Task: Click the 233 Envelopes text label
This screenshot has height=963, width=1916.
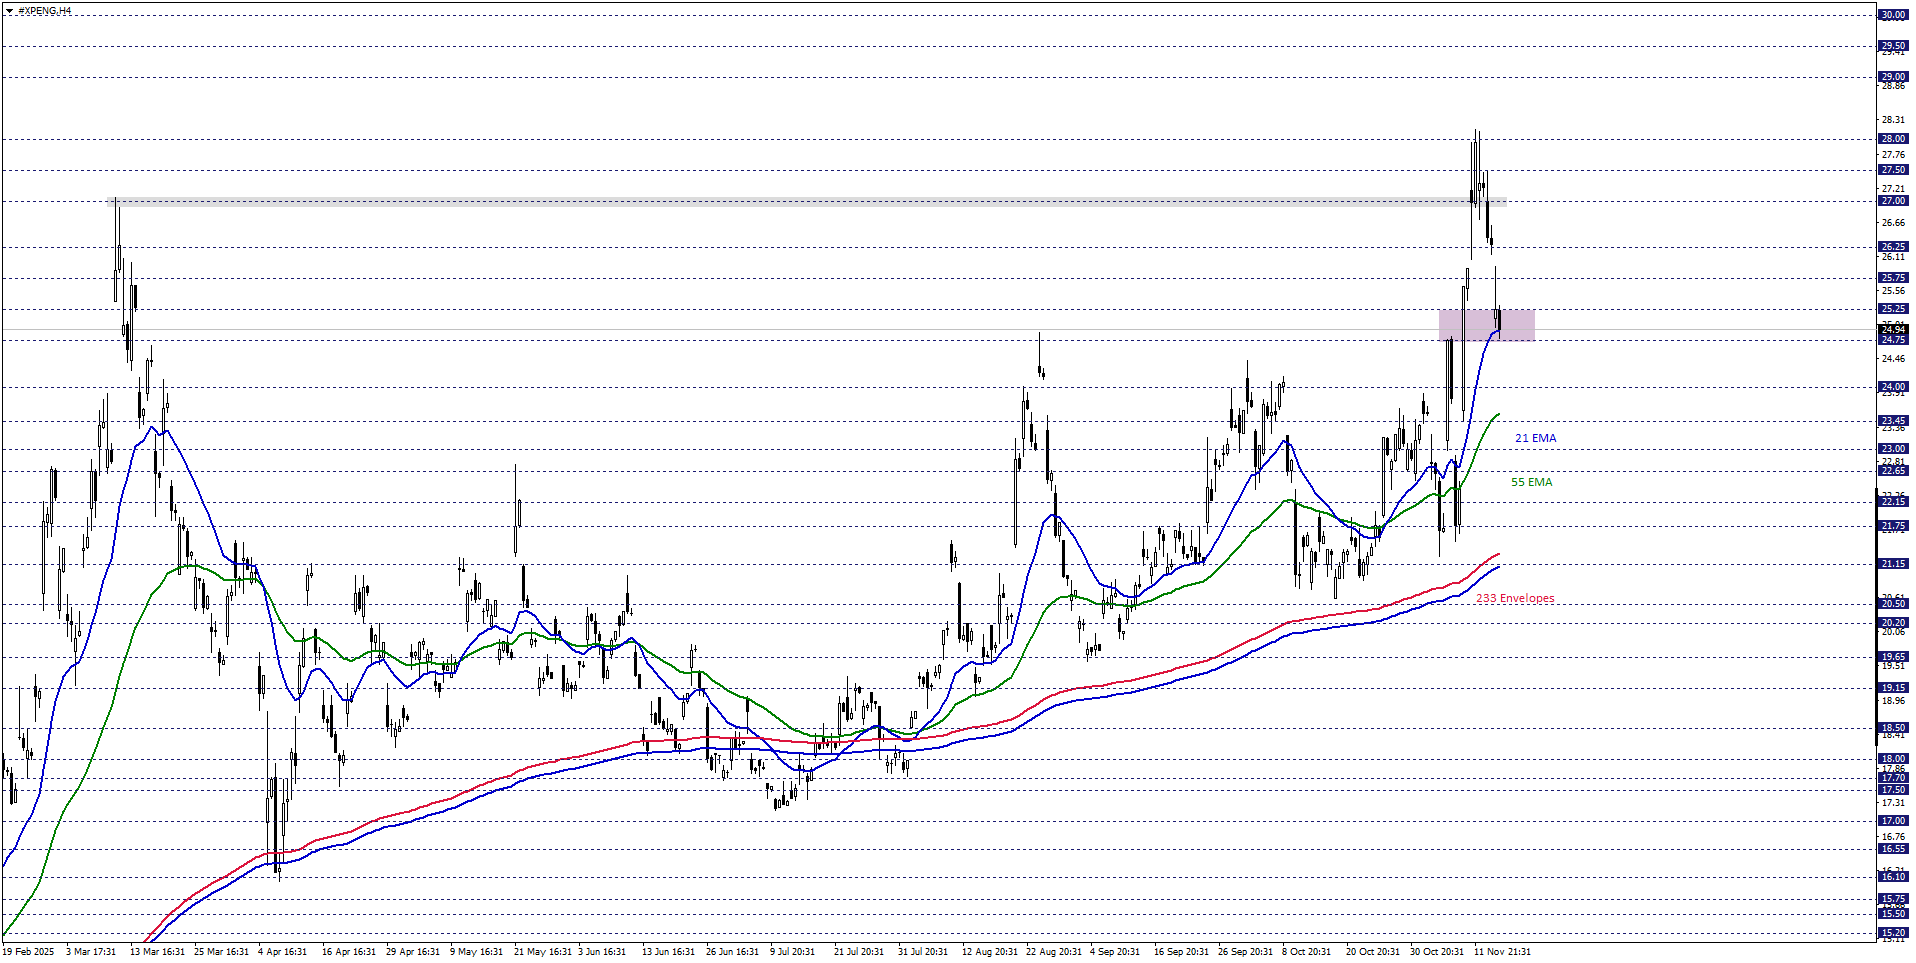Action: pos(1515,598)
